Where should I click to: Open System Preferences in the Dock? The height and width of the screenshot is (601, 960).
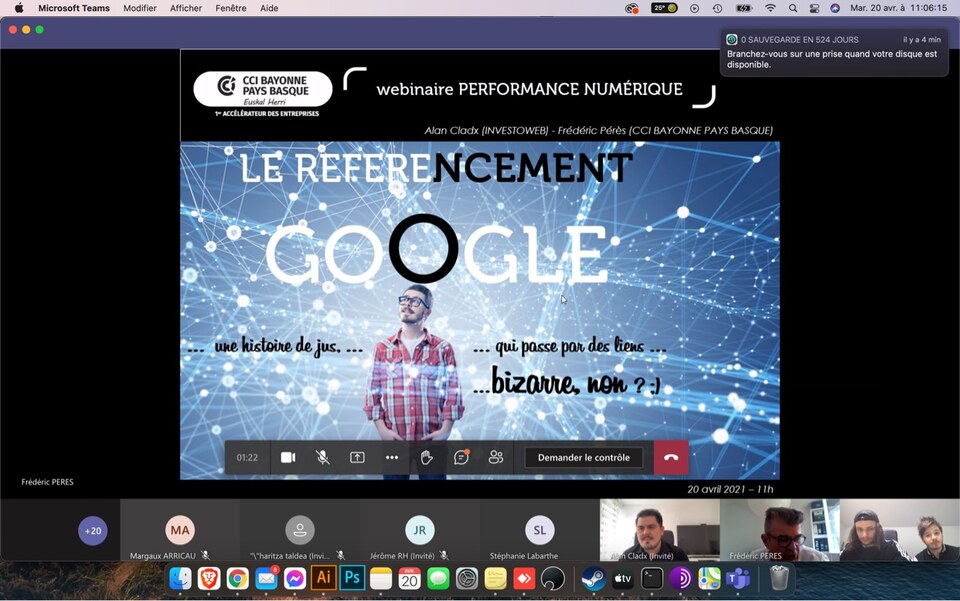click(467, 578)
